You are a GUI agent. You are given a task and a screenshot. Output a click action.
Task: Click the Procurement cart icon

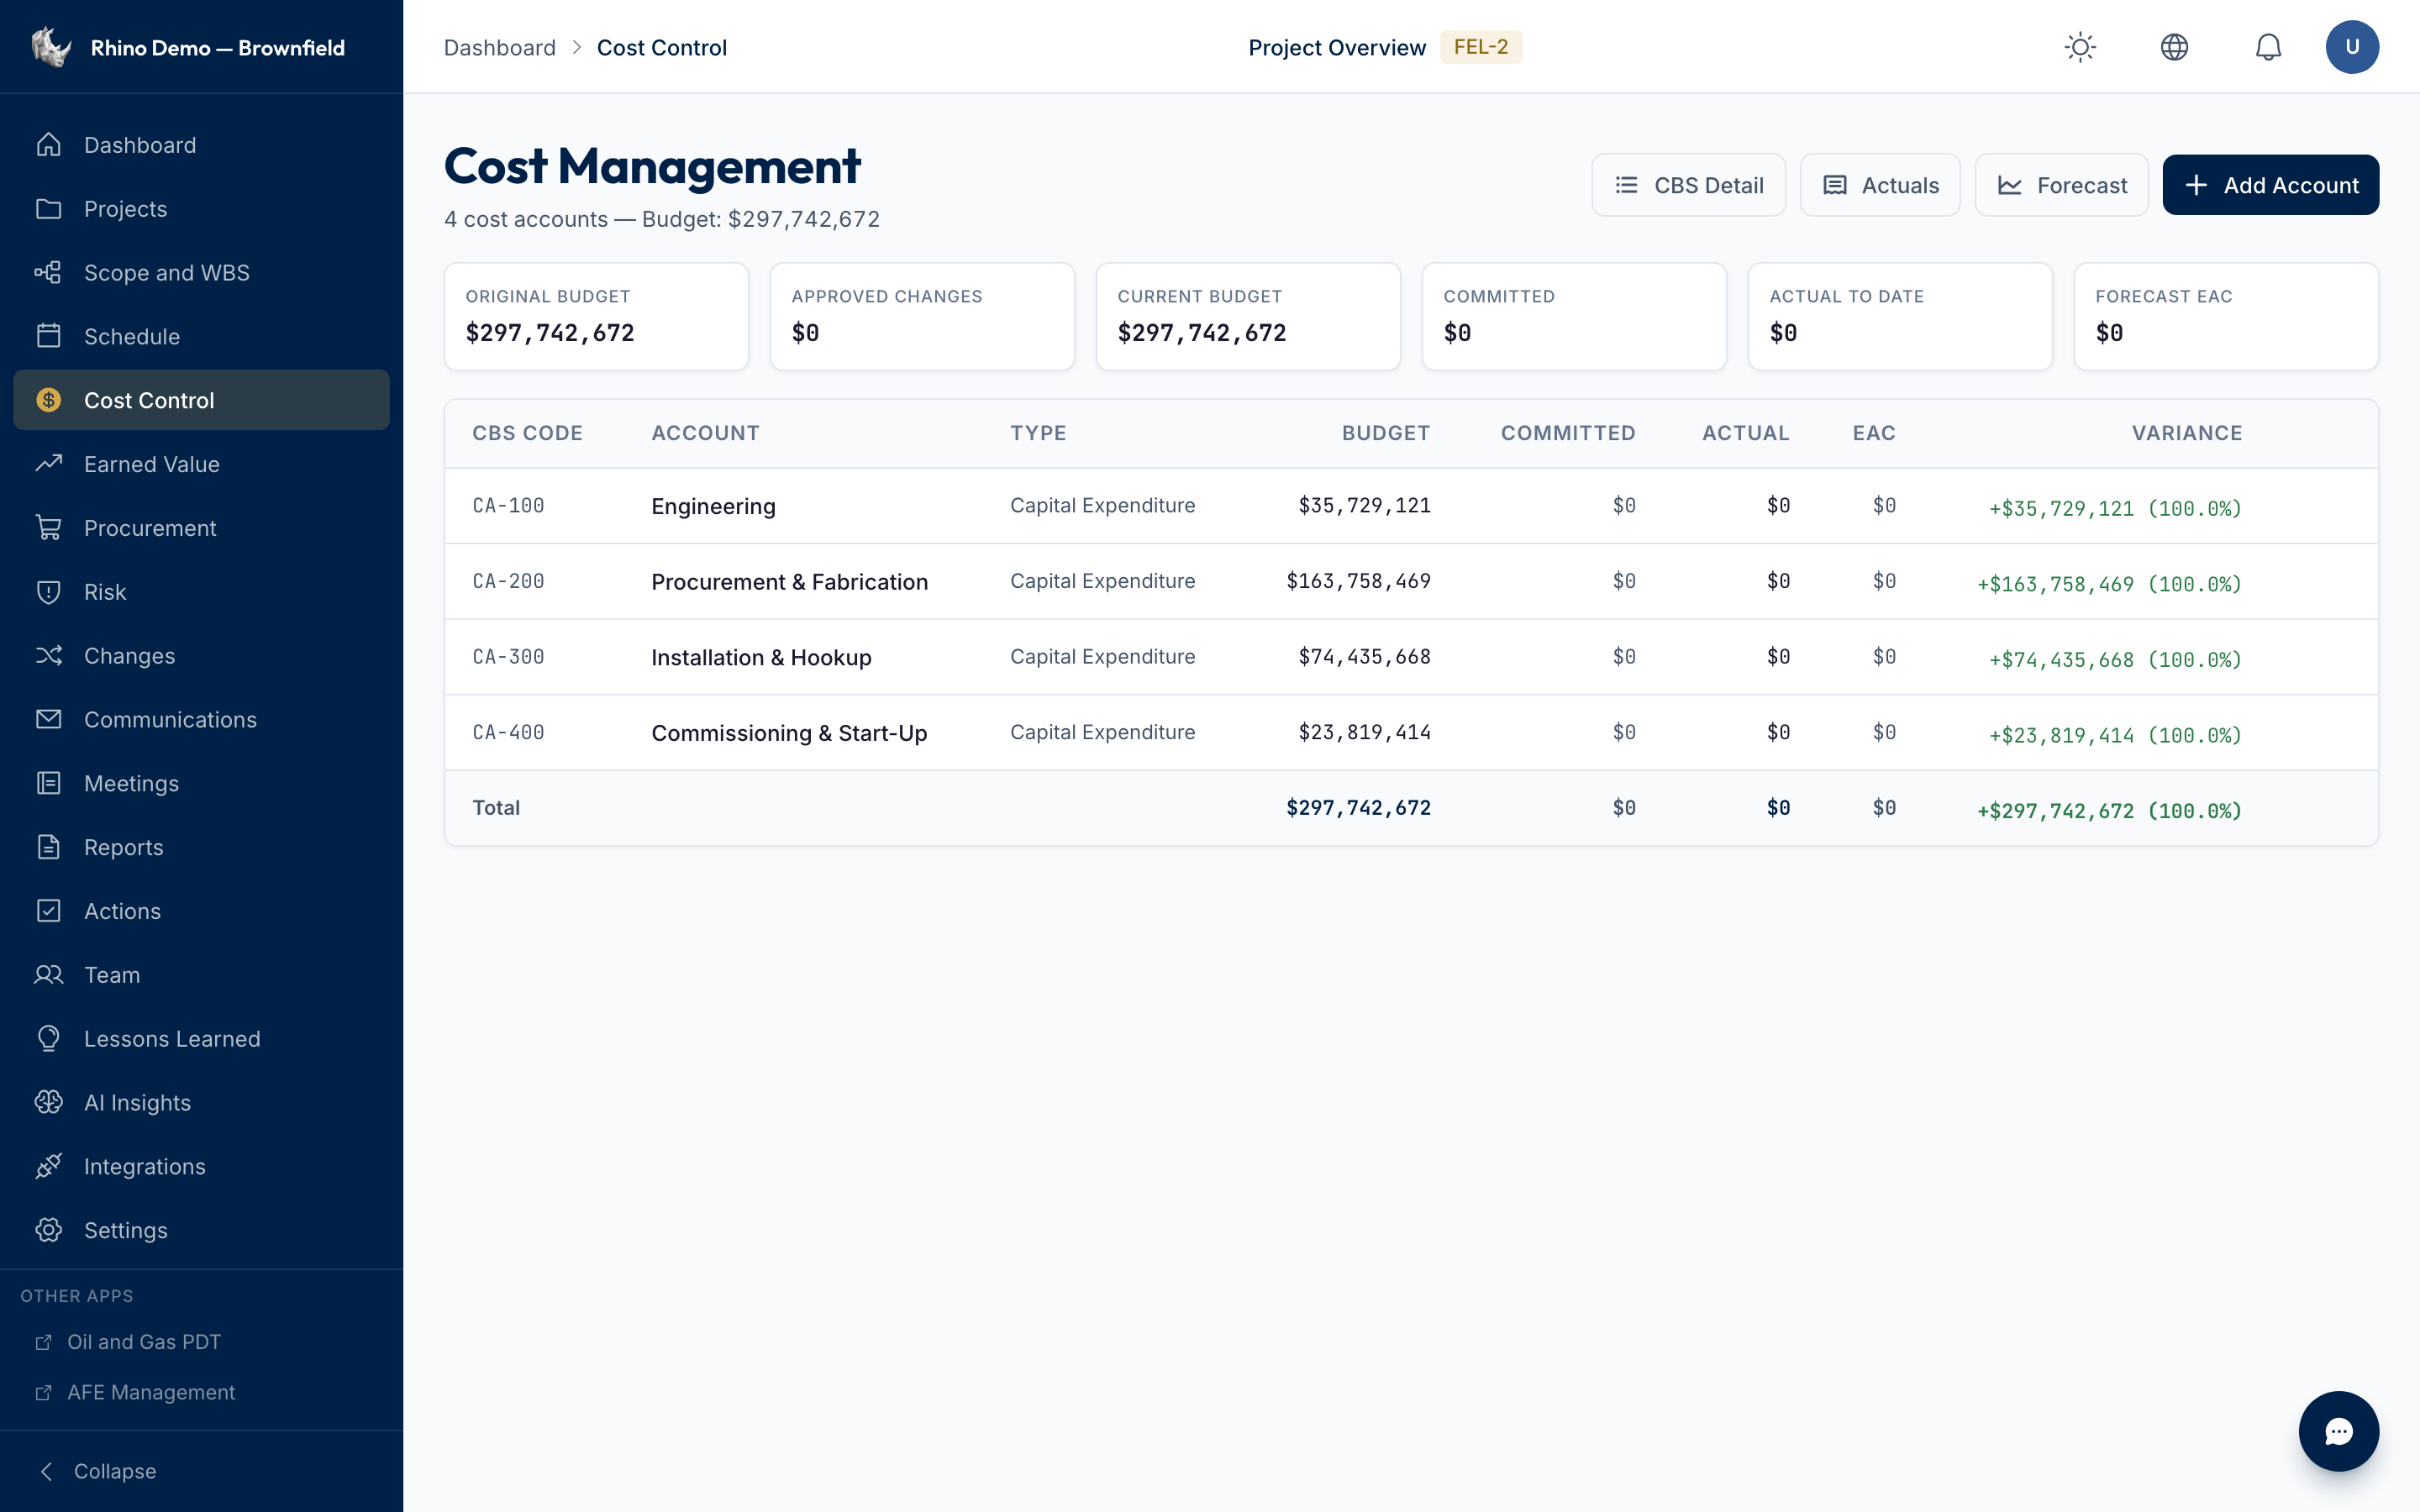click(x=48, y=528)
